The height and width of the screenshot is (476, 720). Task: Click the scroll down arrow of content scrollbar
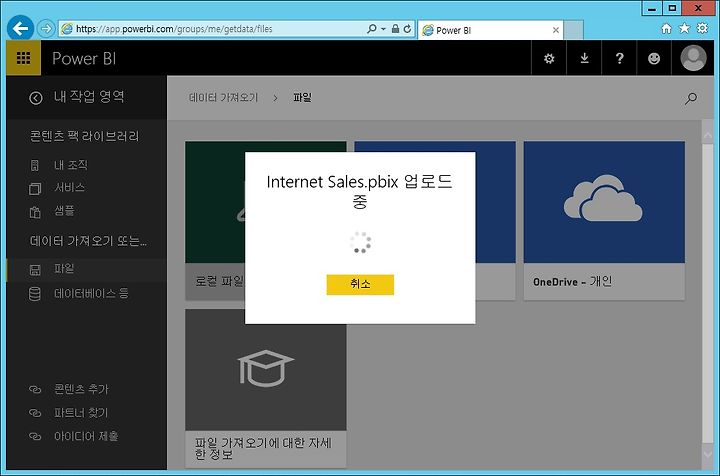tap(707, 455)
